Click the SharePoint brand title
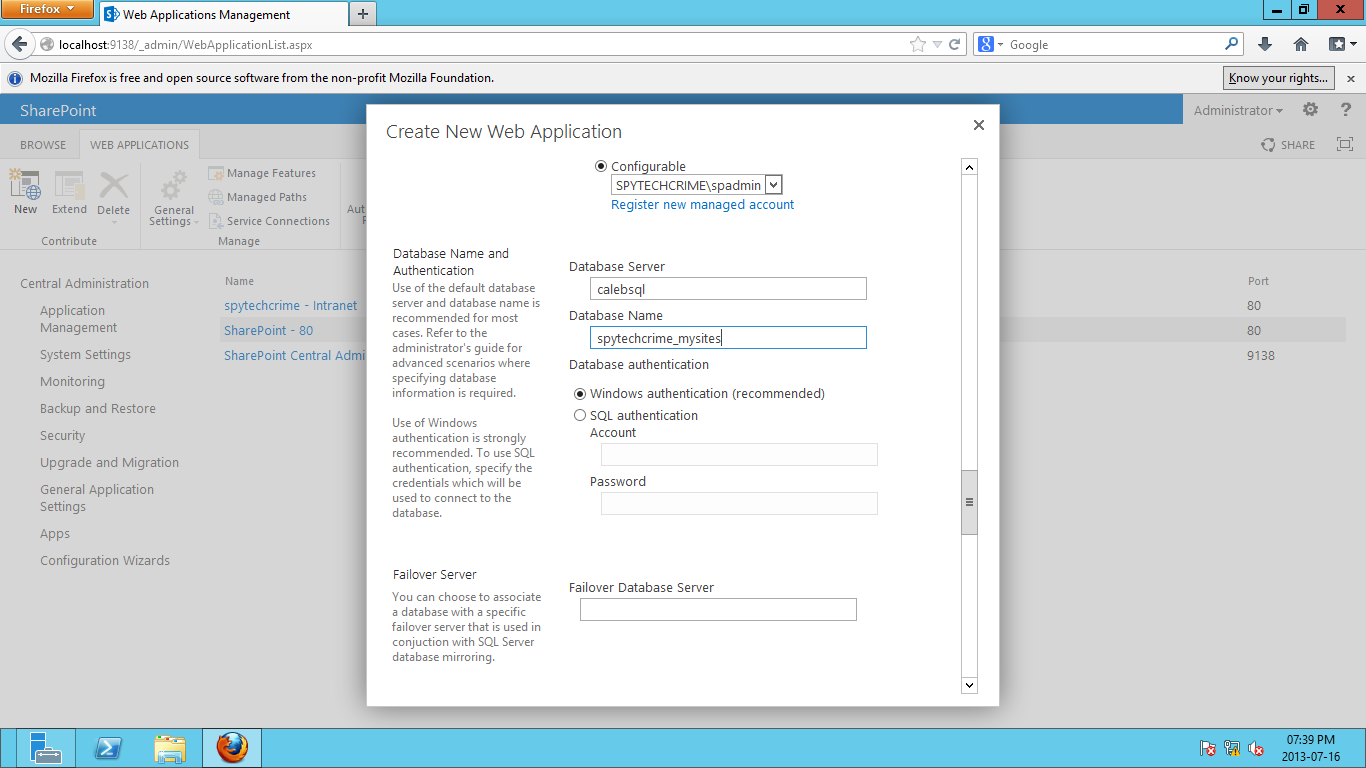1366x768 pixels. 58,110
